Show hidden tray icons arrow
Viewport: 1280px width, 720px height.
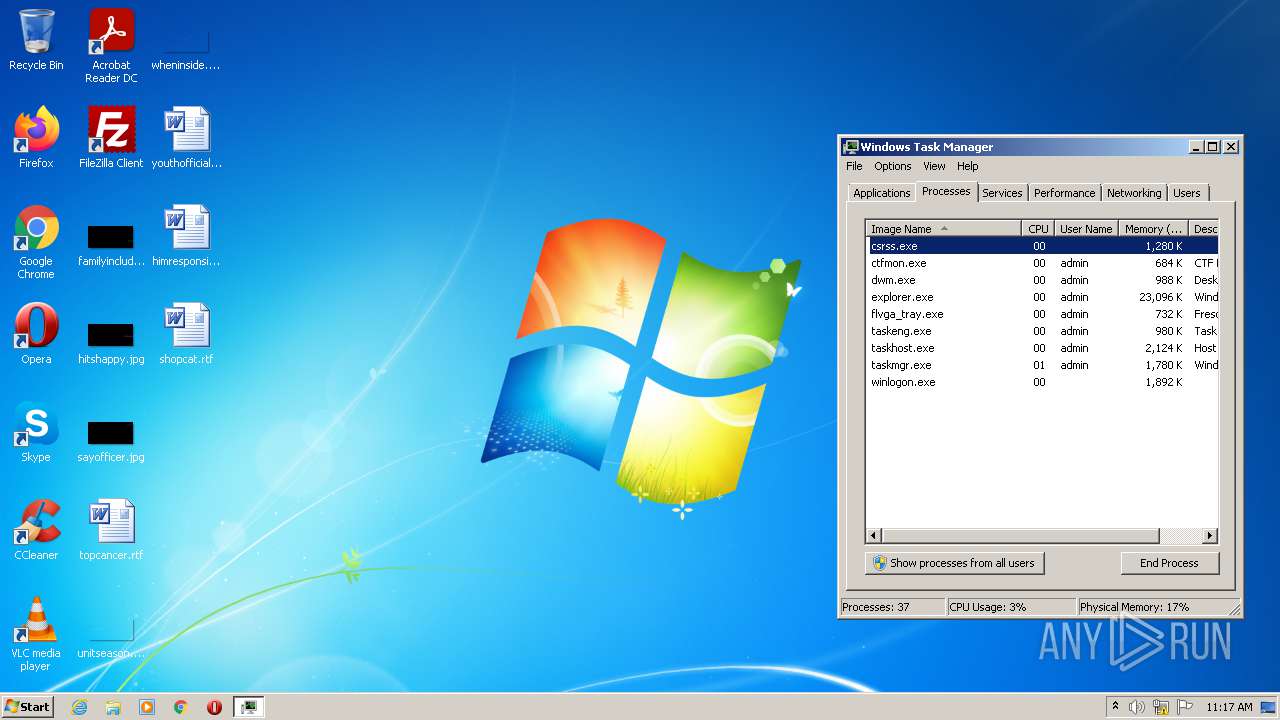[1115, 706]
